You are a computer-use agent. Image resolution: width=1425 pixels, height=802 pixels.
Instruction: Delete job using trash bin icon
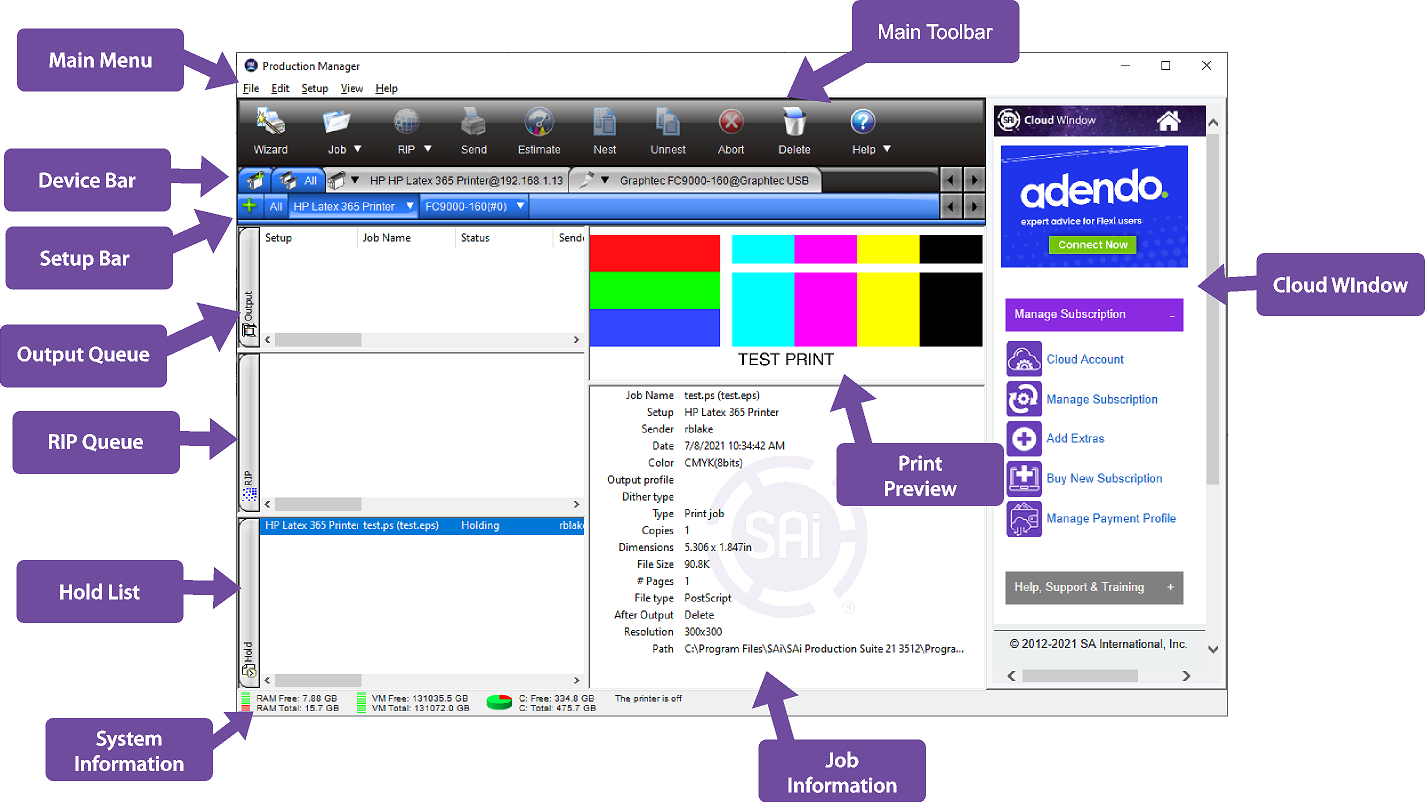794,122
